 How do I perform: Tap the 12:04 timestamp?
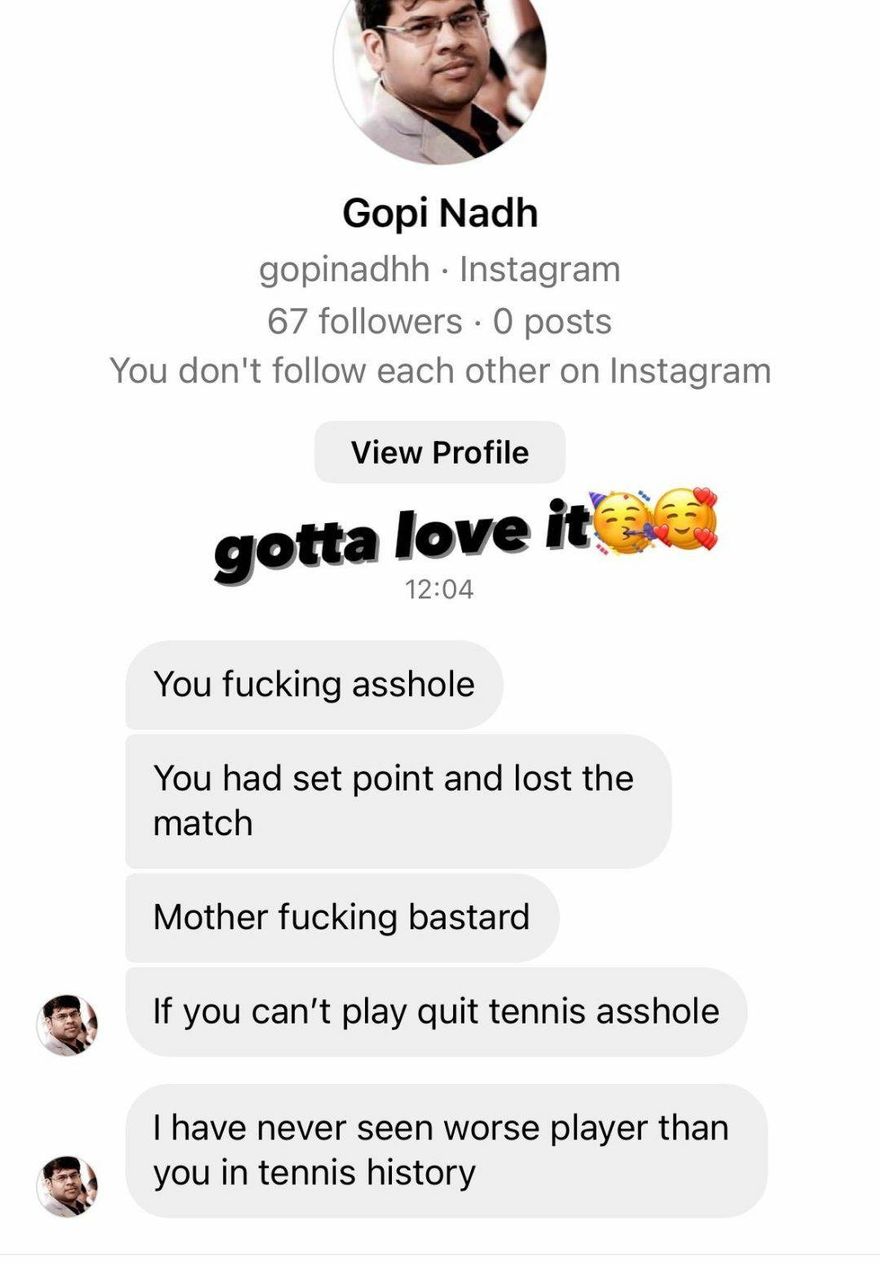pos(439,590)
